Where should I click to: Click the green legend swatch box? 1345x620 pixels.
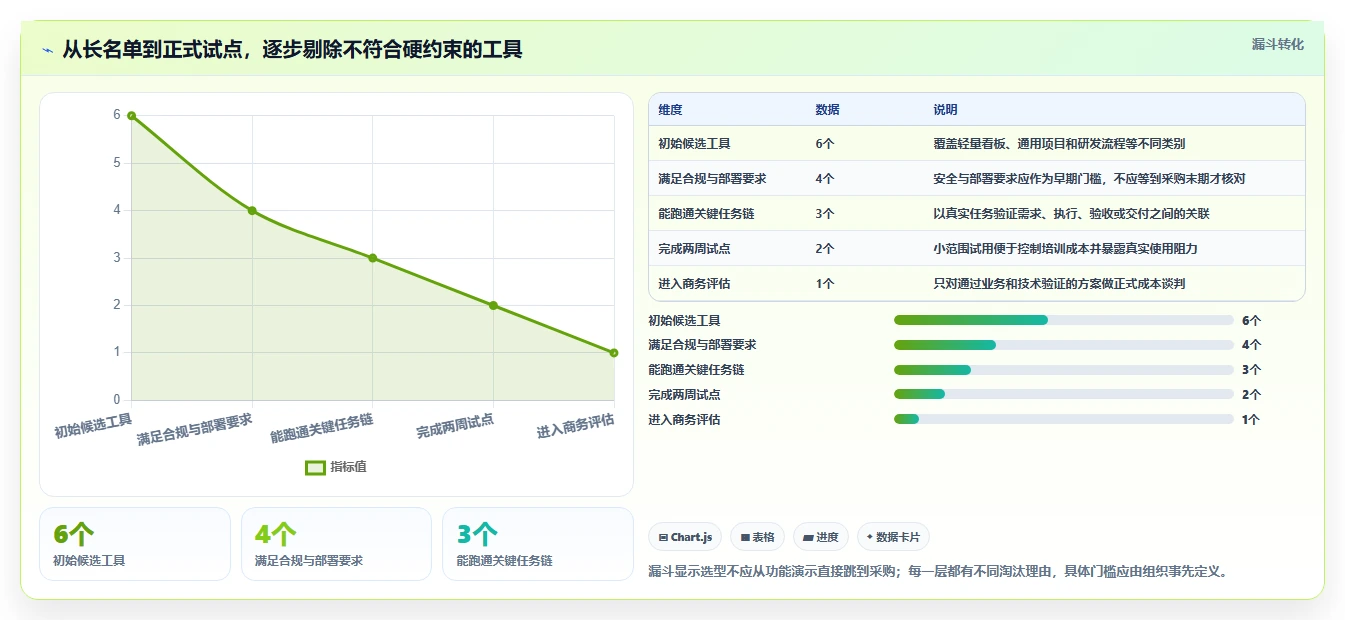pyautogui.click(x=315, y=467)
